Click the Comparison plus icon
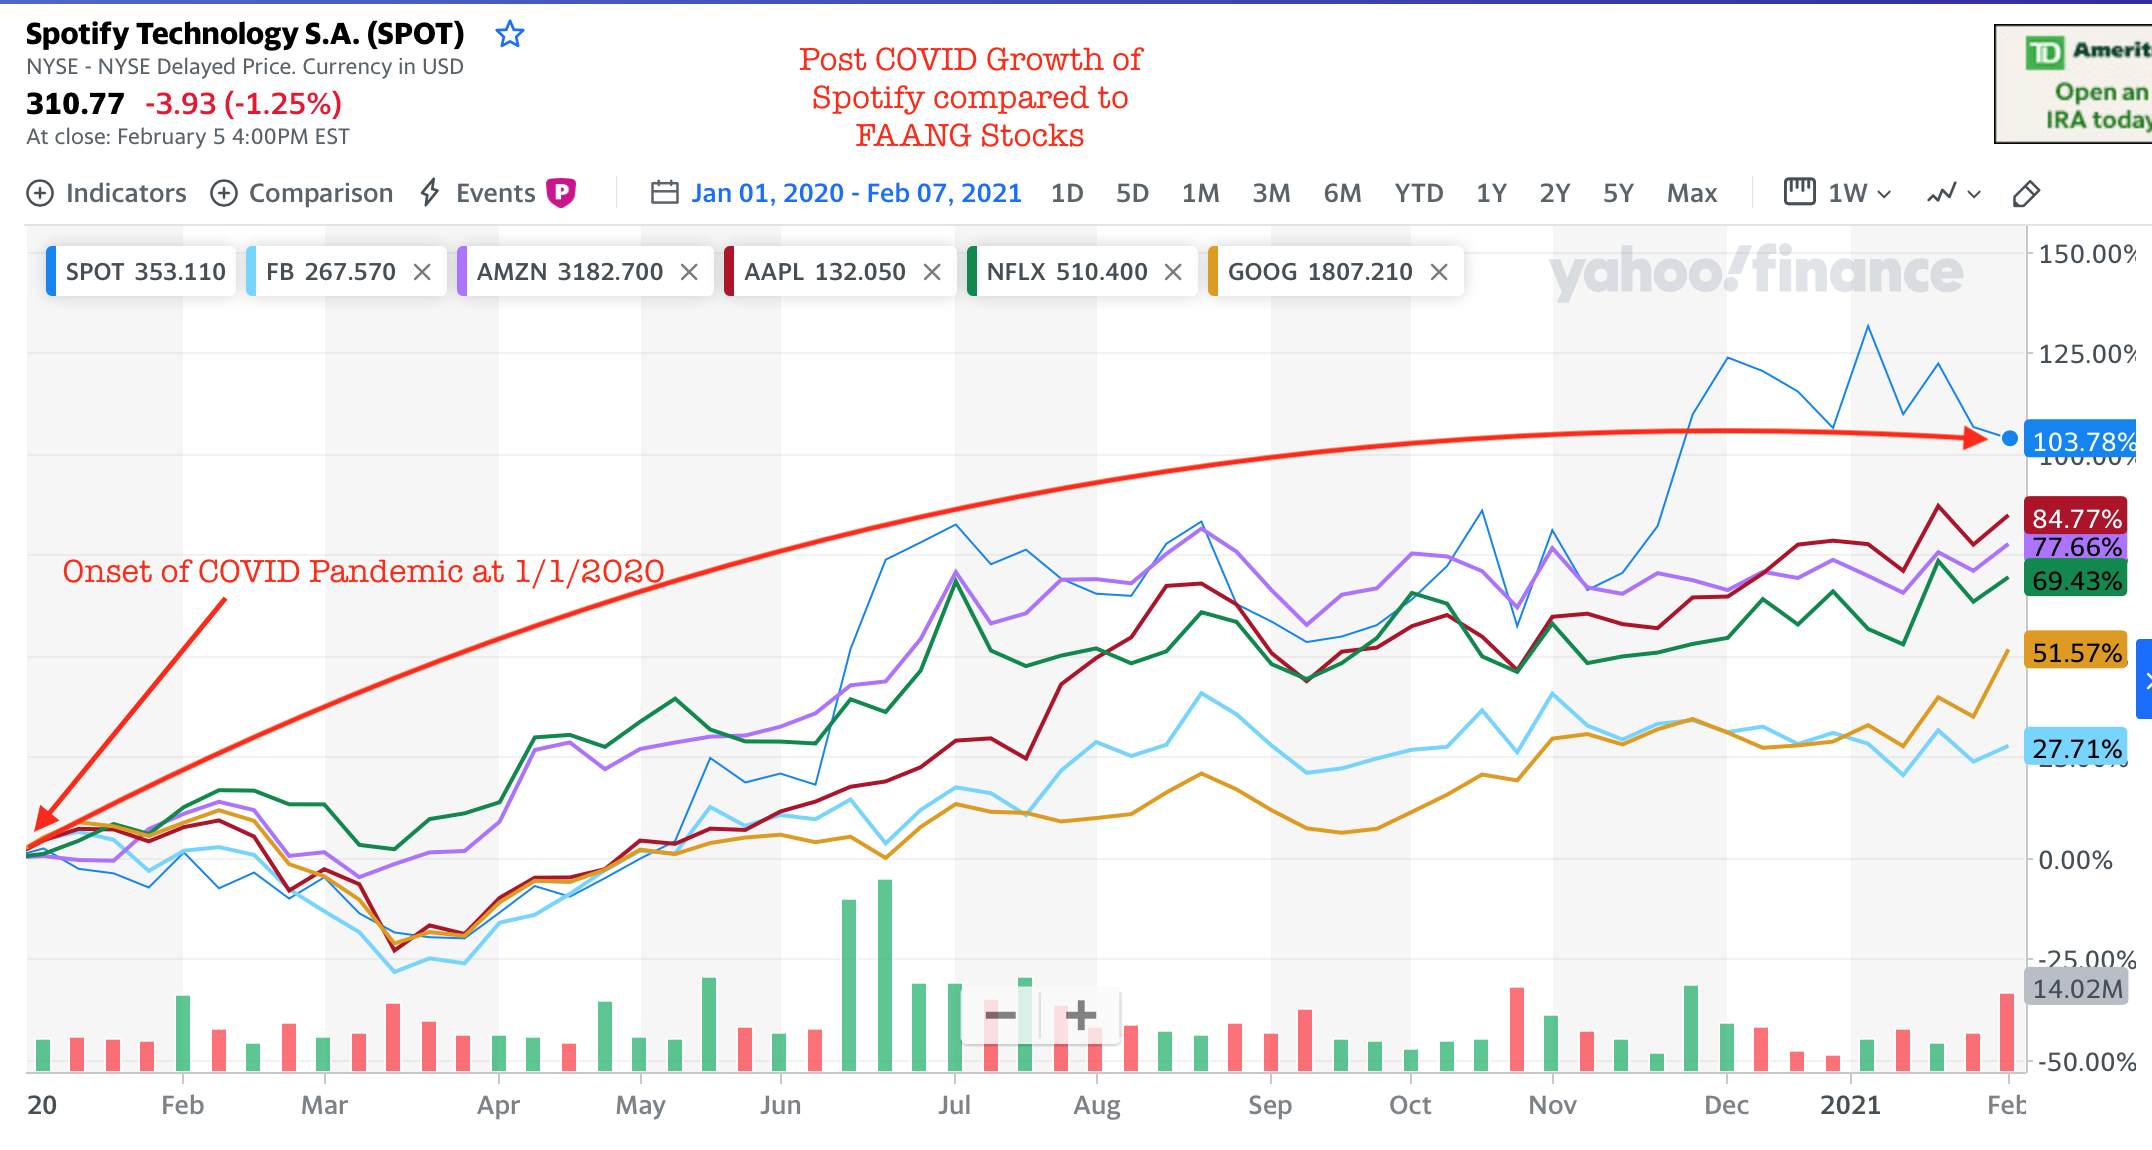This screenshot has width=2152, height=1150. (224, 193)
